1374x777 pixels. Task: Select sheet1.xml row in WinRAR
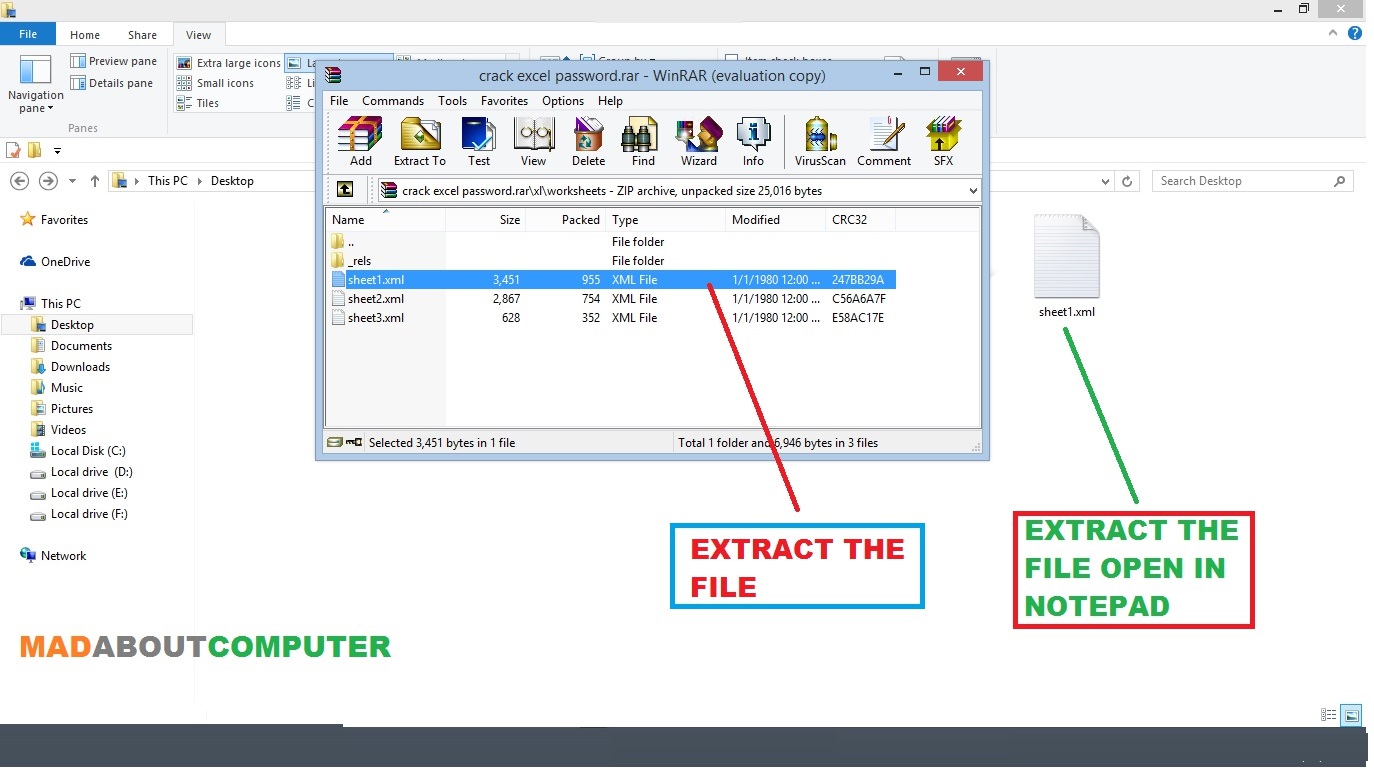(x=612, y=280)
